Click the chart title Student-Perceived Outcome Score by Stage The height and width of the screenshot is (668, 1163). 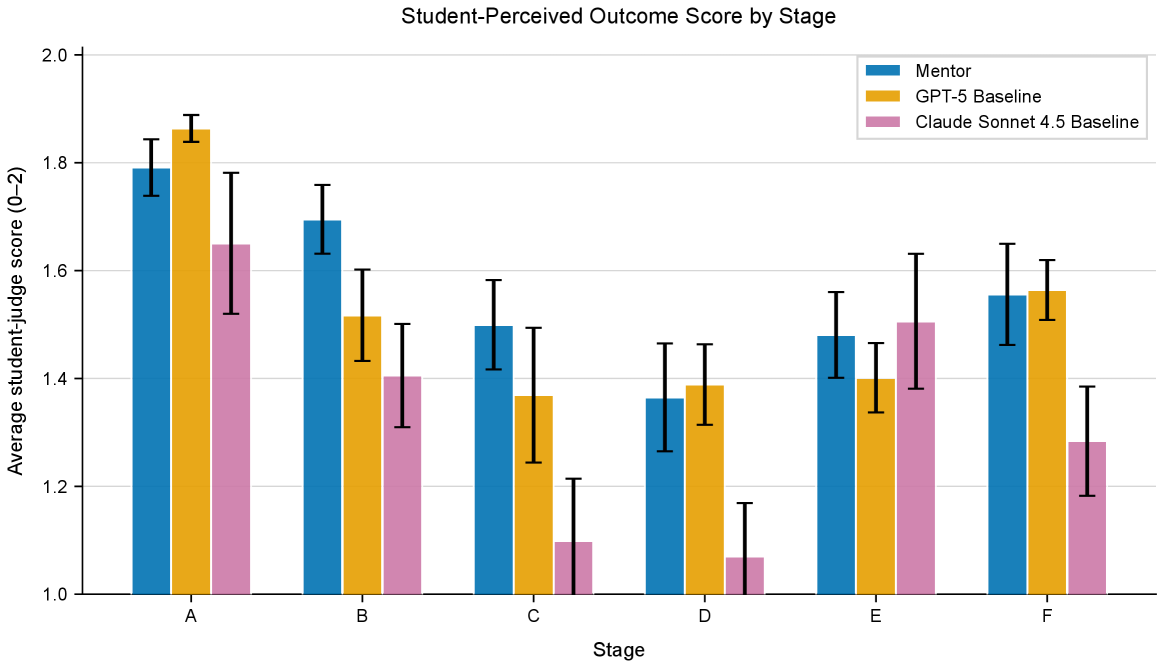click(618, 16)
